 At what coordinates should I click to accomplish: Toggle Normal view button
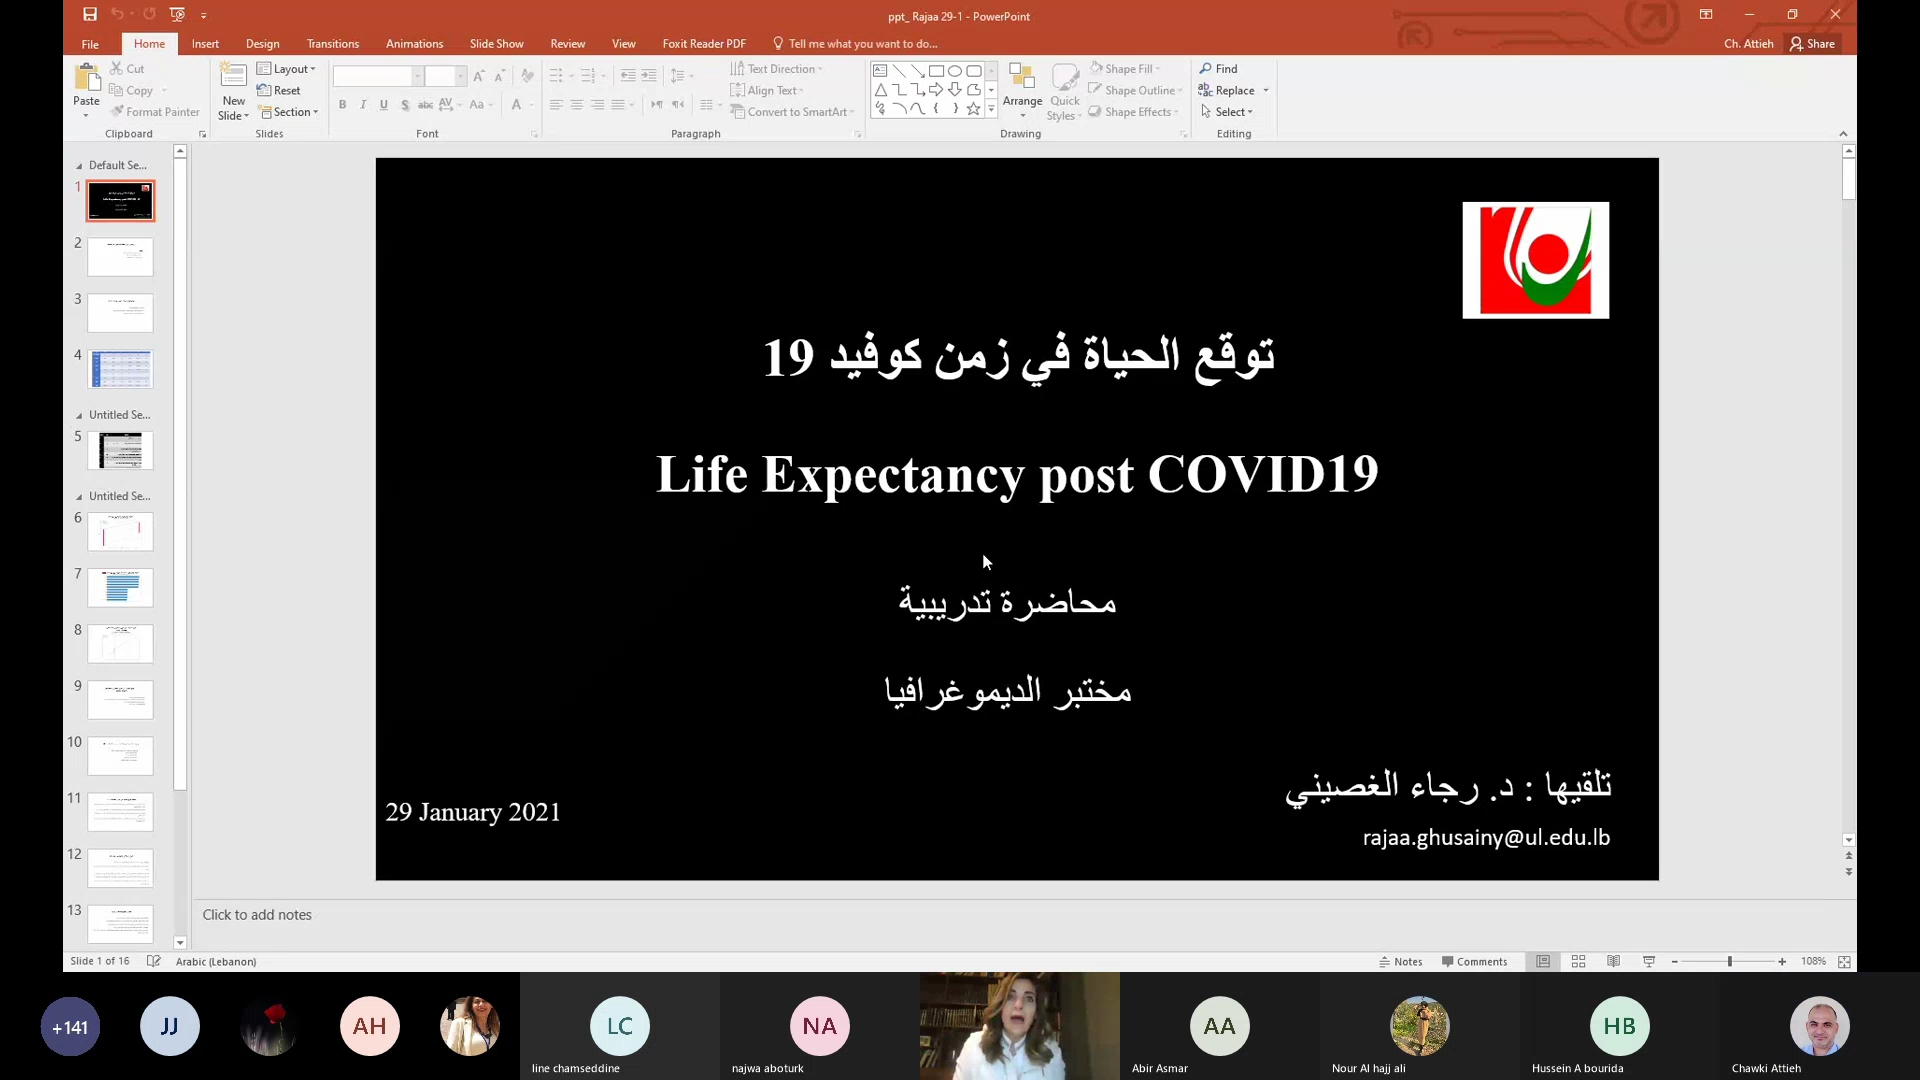pos(1543,961)
